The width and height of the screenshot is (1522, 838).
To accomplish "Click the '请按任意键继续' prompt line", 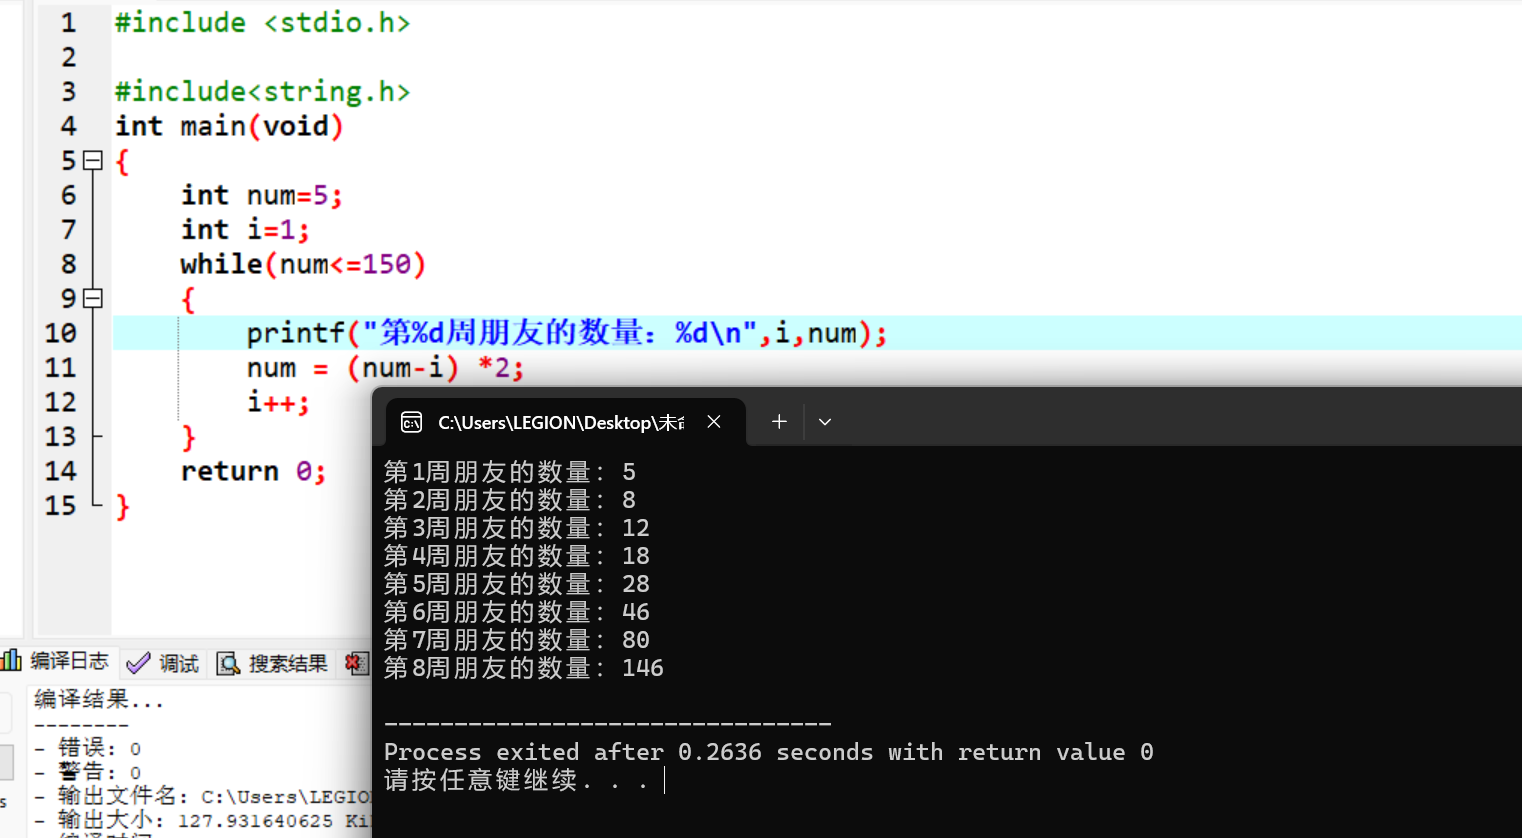I will click(x=516, y=780).
